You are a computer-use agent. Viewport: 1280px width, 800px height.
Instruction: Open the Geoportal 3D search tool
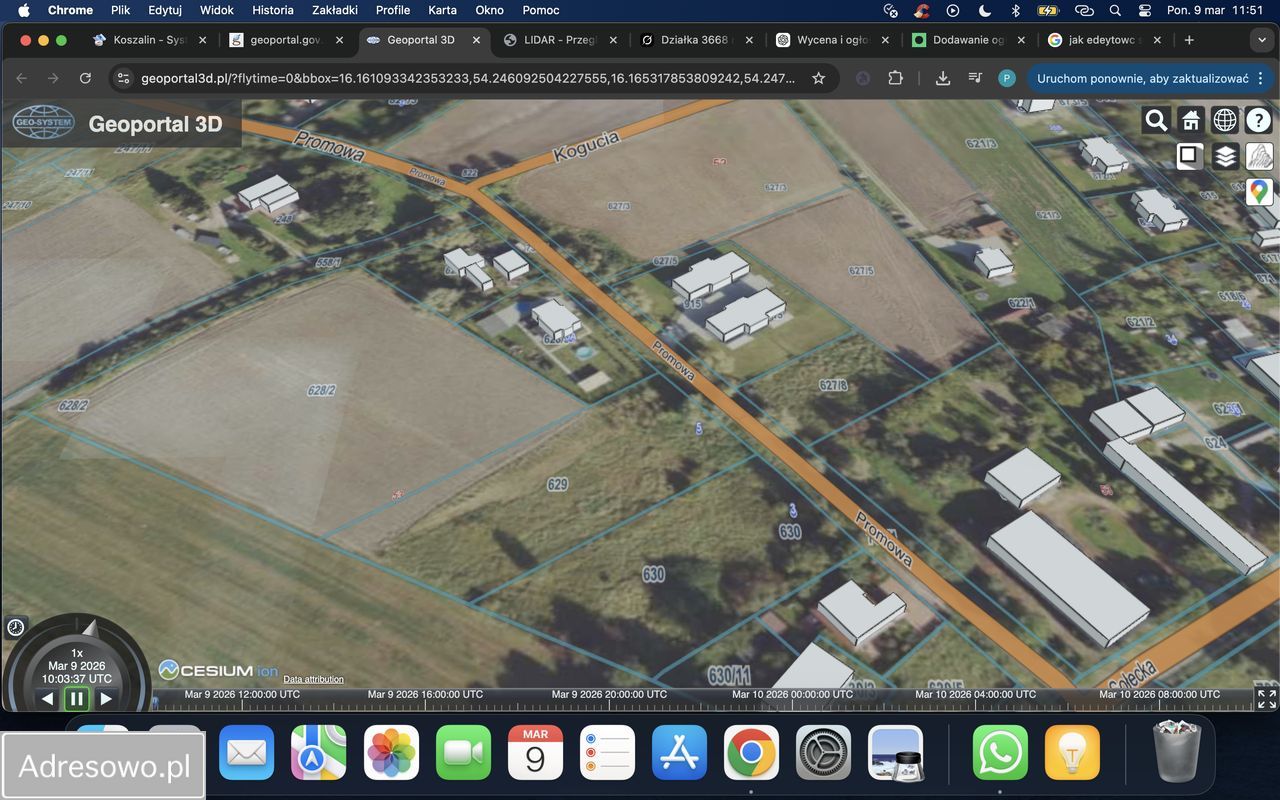click(1156, 121)
